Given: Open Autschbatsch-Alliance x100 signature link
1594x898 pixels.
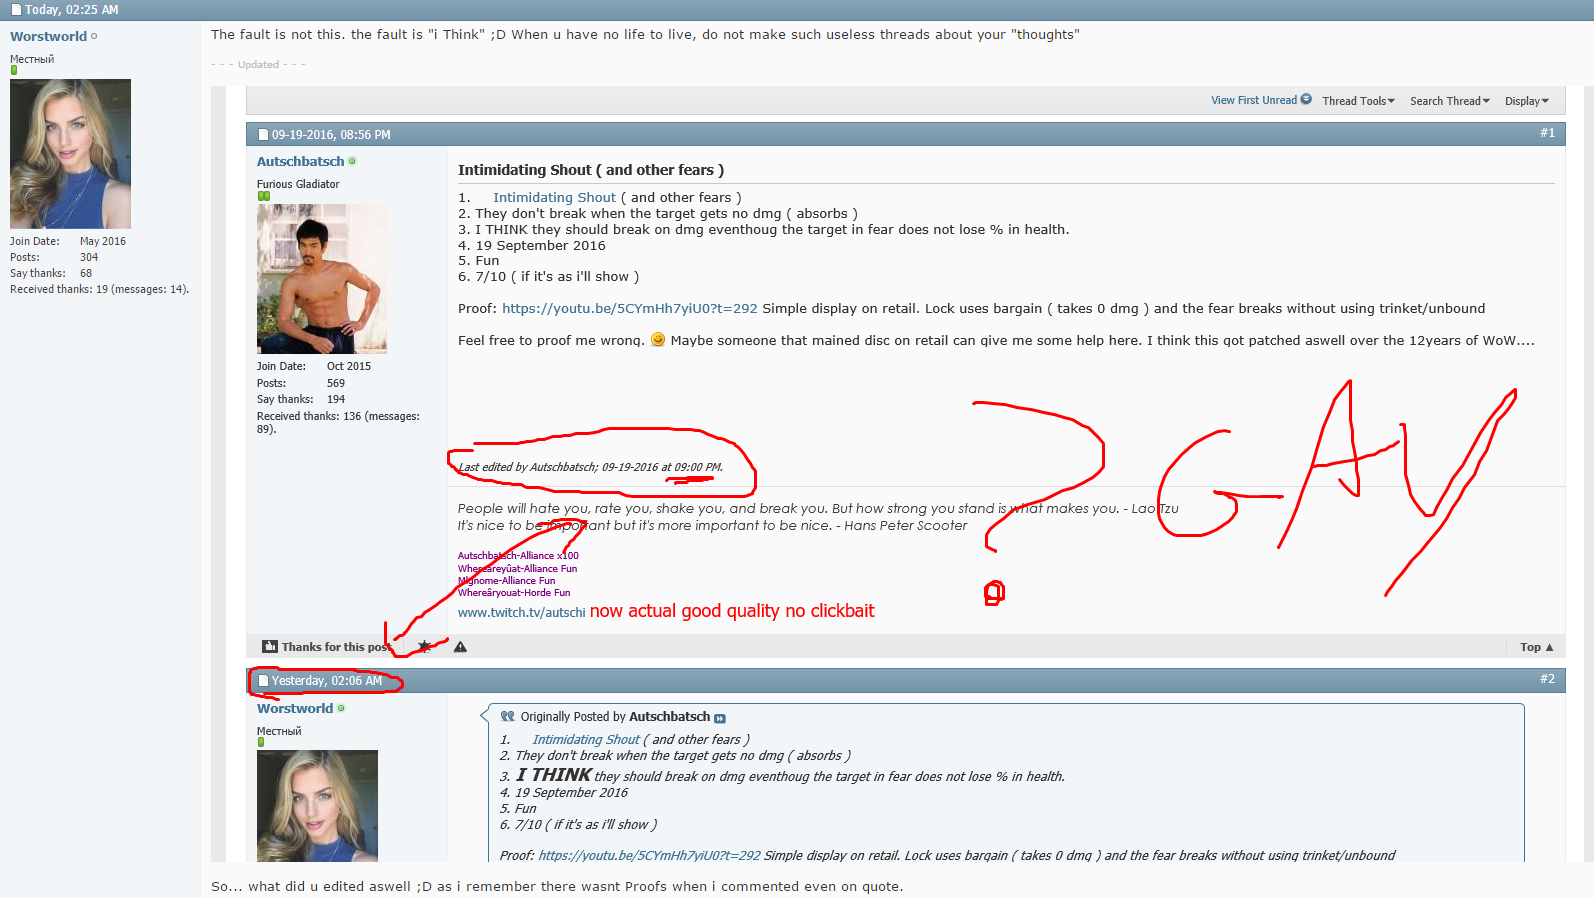Looking at the screenshot, I should (x=518, y=556).
